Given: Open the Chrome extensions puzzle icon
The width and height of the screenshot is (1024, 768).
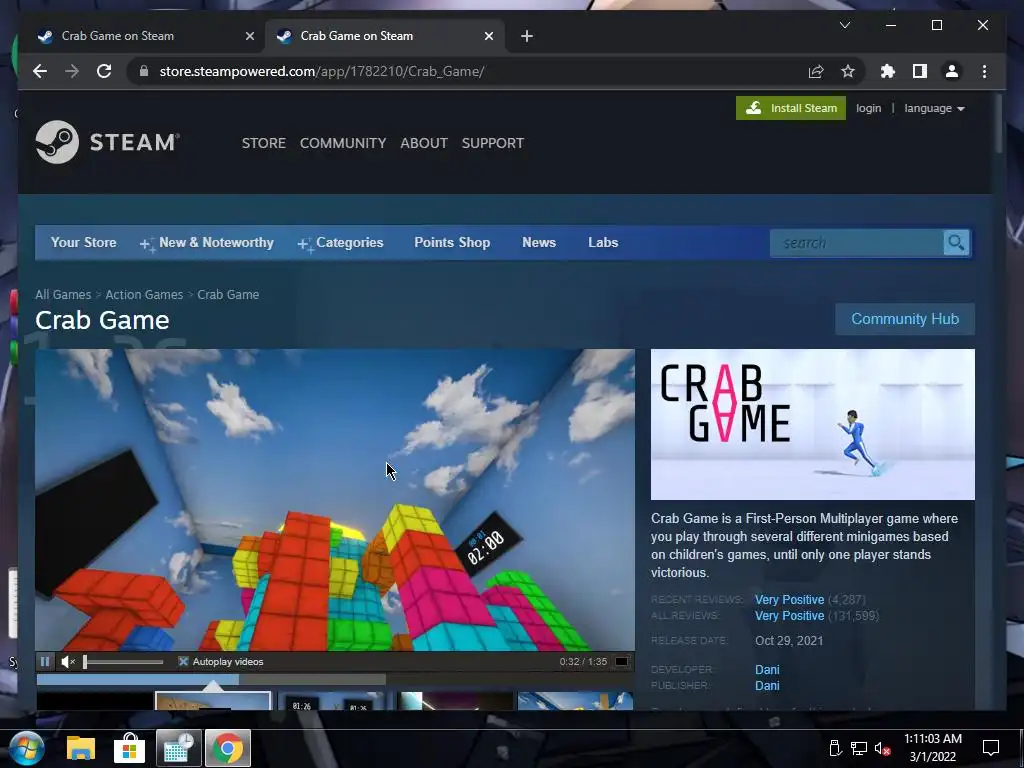Looking at the screenshot, I should [888, 71].
